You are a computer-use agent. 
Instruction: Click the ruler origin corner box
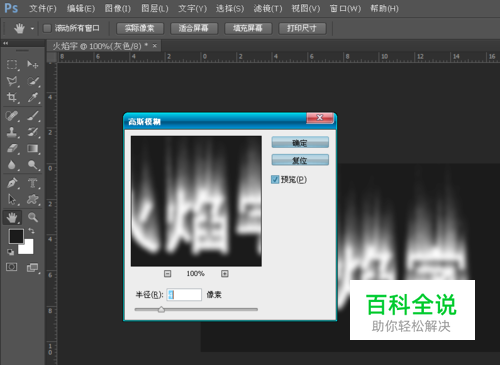(x=51, y=57)
